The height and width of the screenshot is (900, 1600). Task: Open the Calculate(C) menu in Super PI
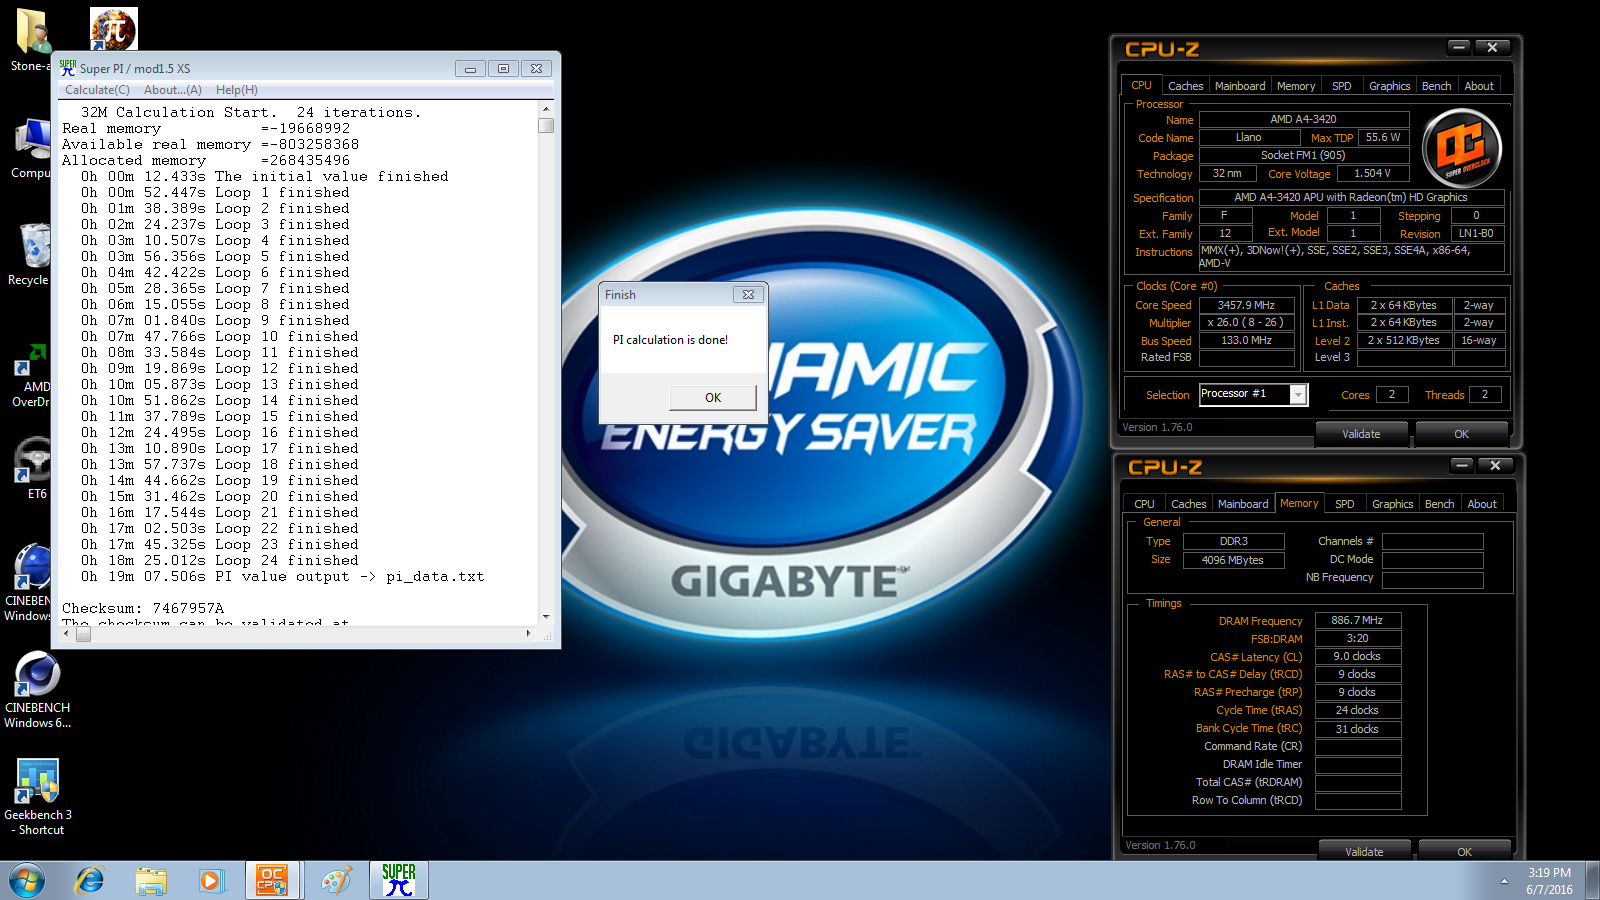pyautogui.click(x=97, y=90)
